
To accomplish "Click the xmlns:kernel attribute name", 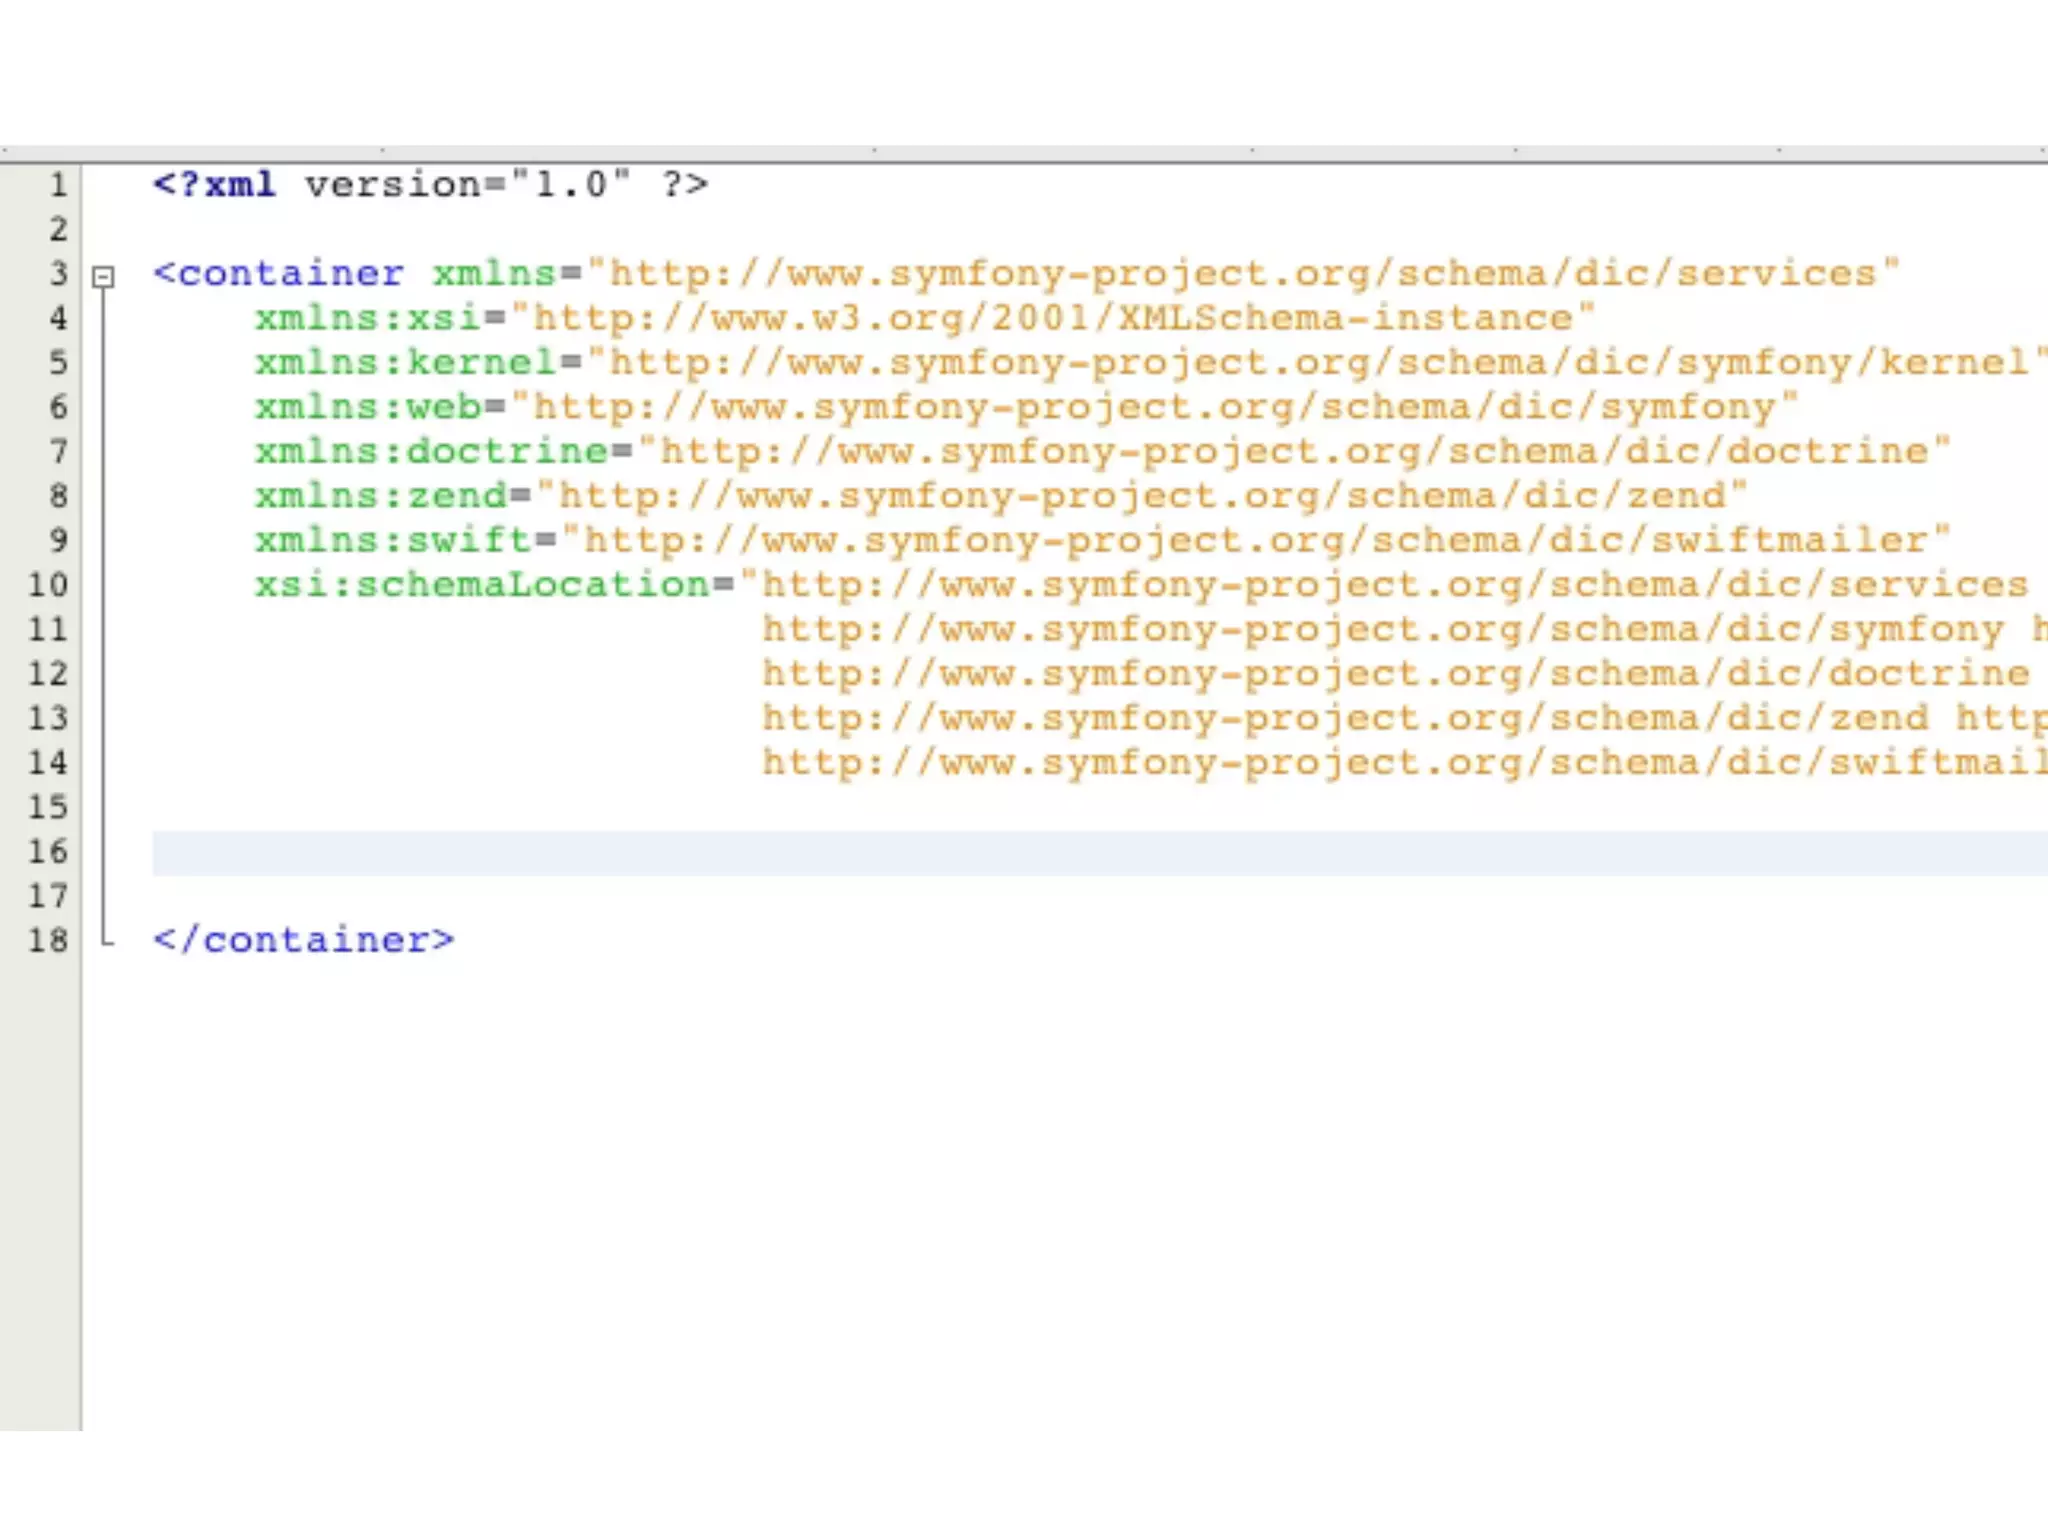I will [404, 362].
